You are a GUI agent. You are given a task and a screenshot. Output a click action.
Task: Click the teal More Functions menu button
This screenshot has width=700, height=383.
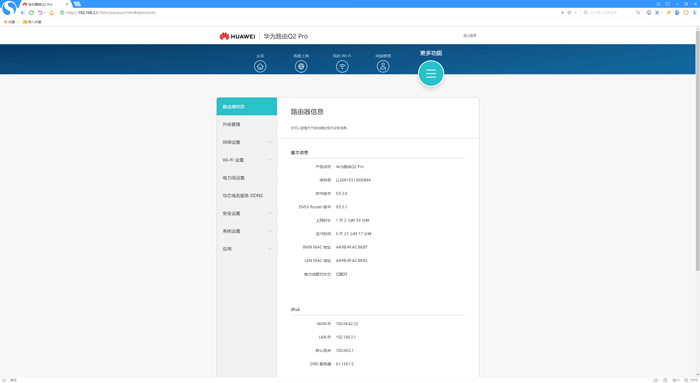tap(431, 74)
